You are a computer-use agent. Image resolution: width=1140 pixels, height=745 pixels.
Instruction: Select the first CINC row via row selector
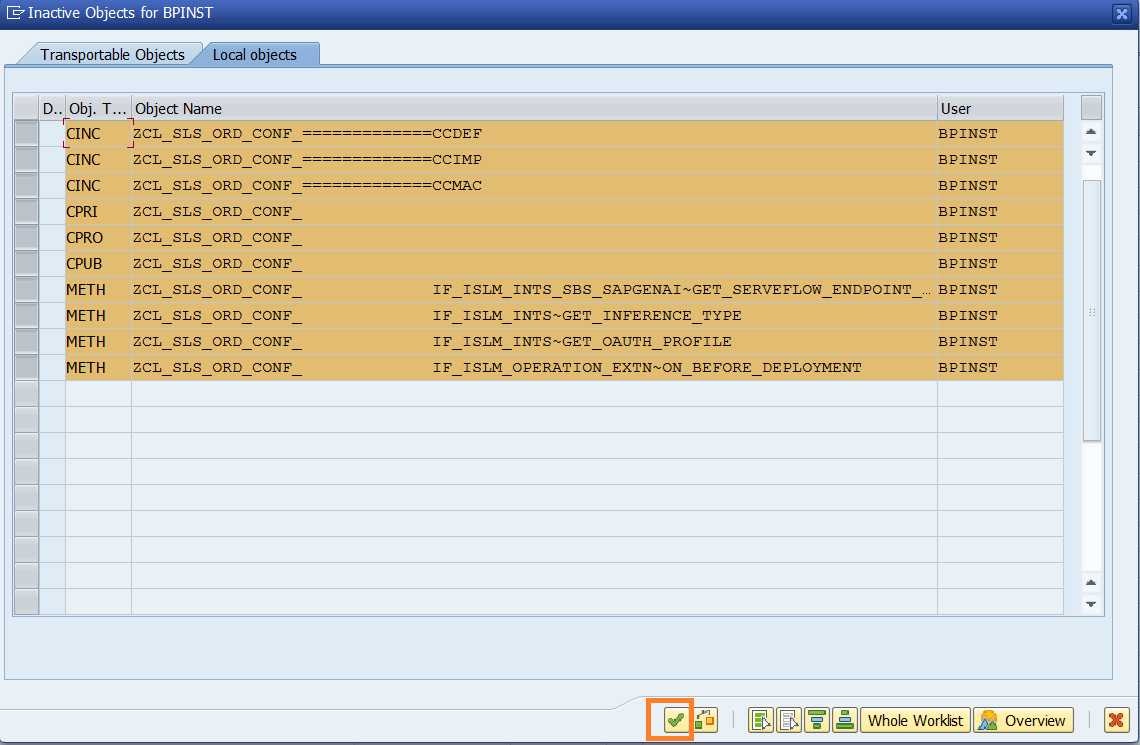click(26, 134)
